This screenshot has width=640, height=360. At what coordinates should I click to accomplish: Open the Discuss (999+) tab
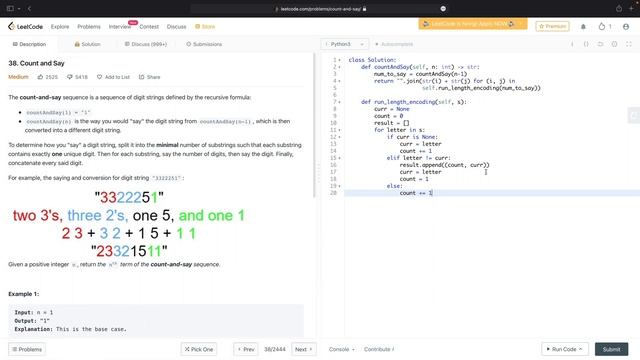click(x=146, y=44)
